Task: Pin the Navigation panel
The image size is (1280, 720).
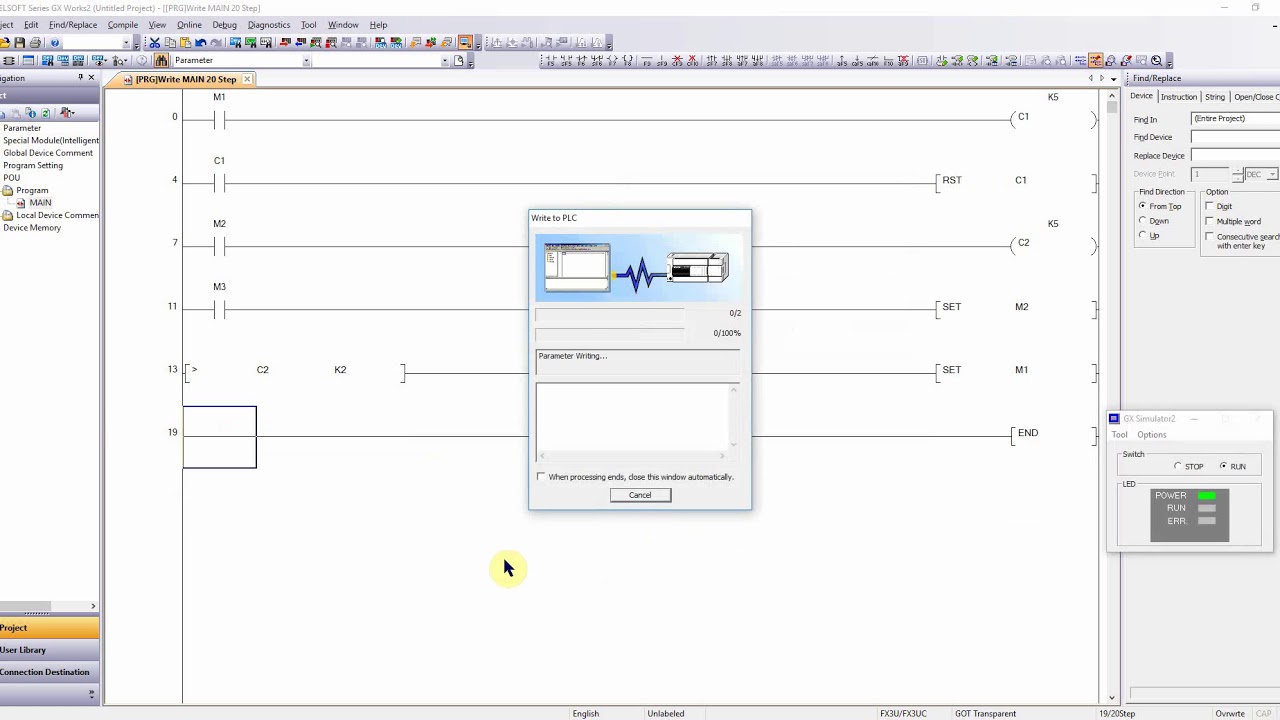Action: pos(81,78)
